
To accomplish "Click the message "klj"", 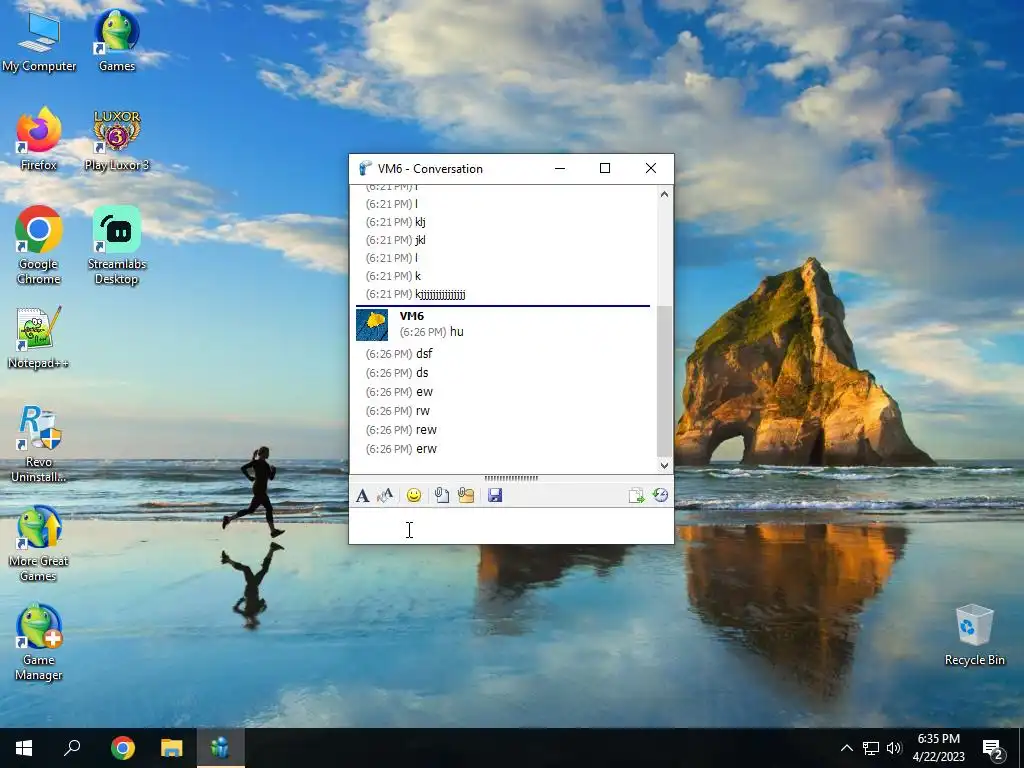I will pyautogui.click(x=420, y=222).
